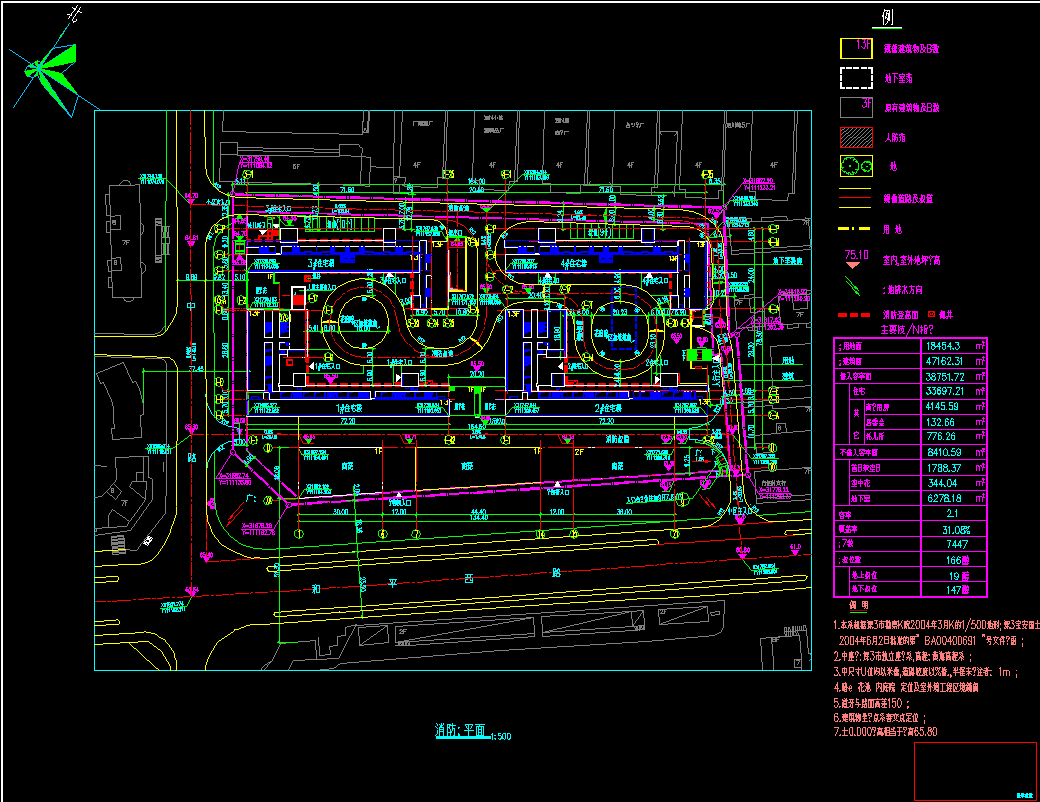This screenshot has height=802, width=1040.
Task: Select the 776.26 value in the table
Action: point(941,436)
